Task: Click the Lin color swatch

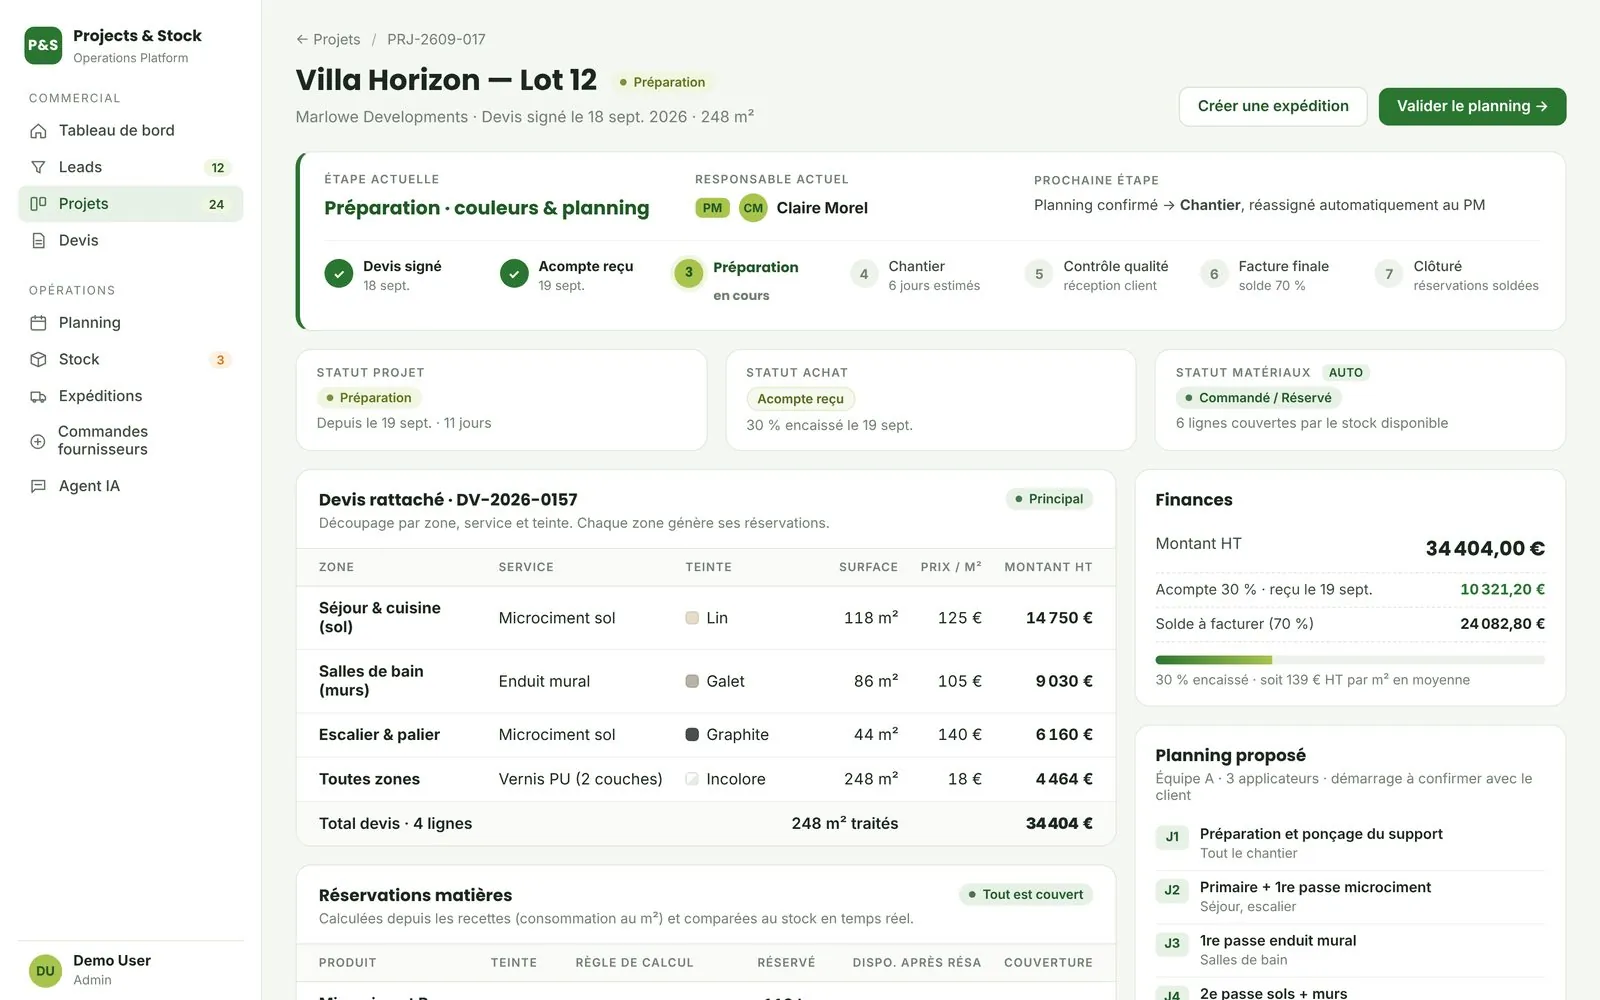Action: click(692, 618)
